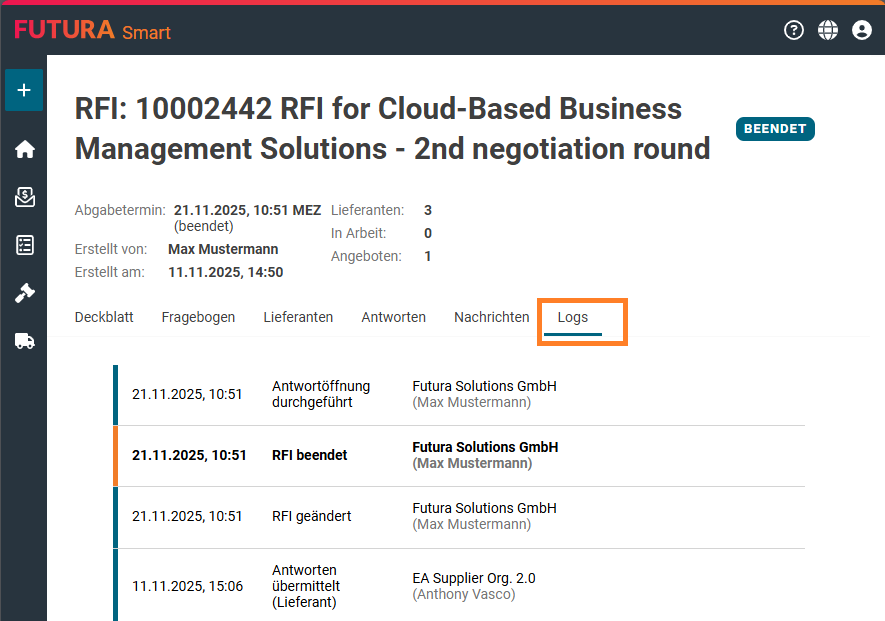
Task: Open the help question mark icon
Action: (x=794, y=30)
